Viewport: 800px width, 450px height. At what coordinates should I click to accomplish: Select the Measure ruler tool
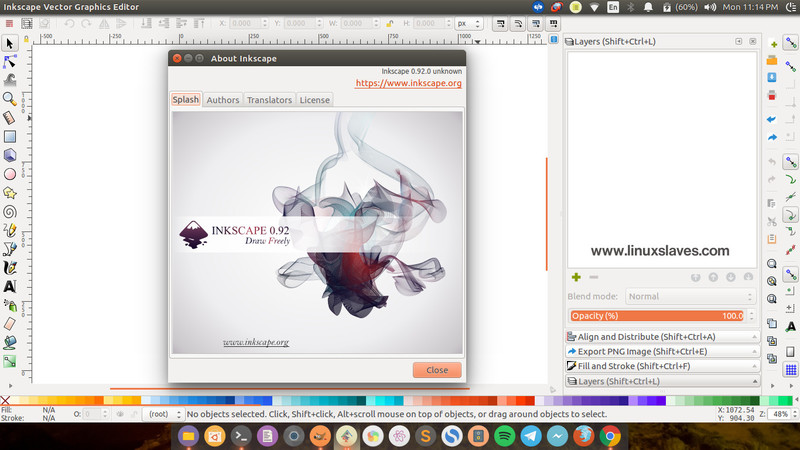coord(10,118)
